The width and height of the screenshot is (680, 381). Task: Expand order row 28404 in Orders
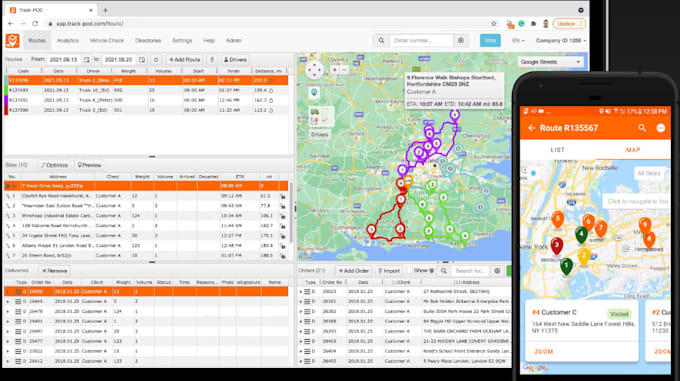point(301,351)
